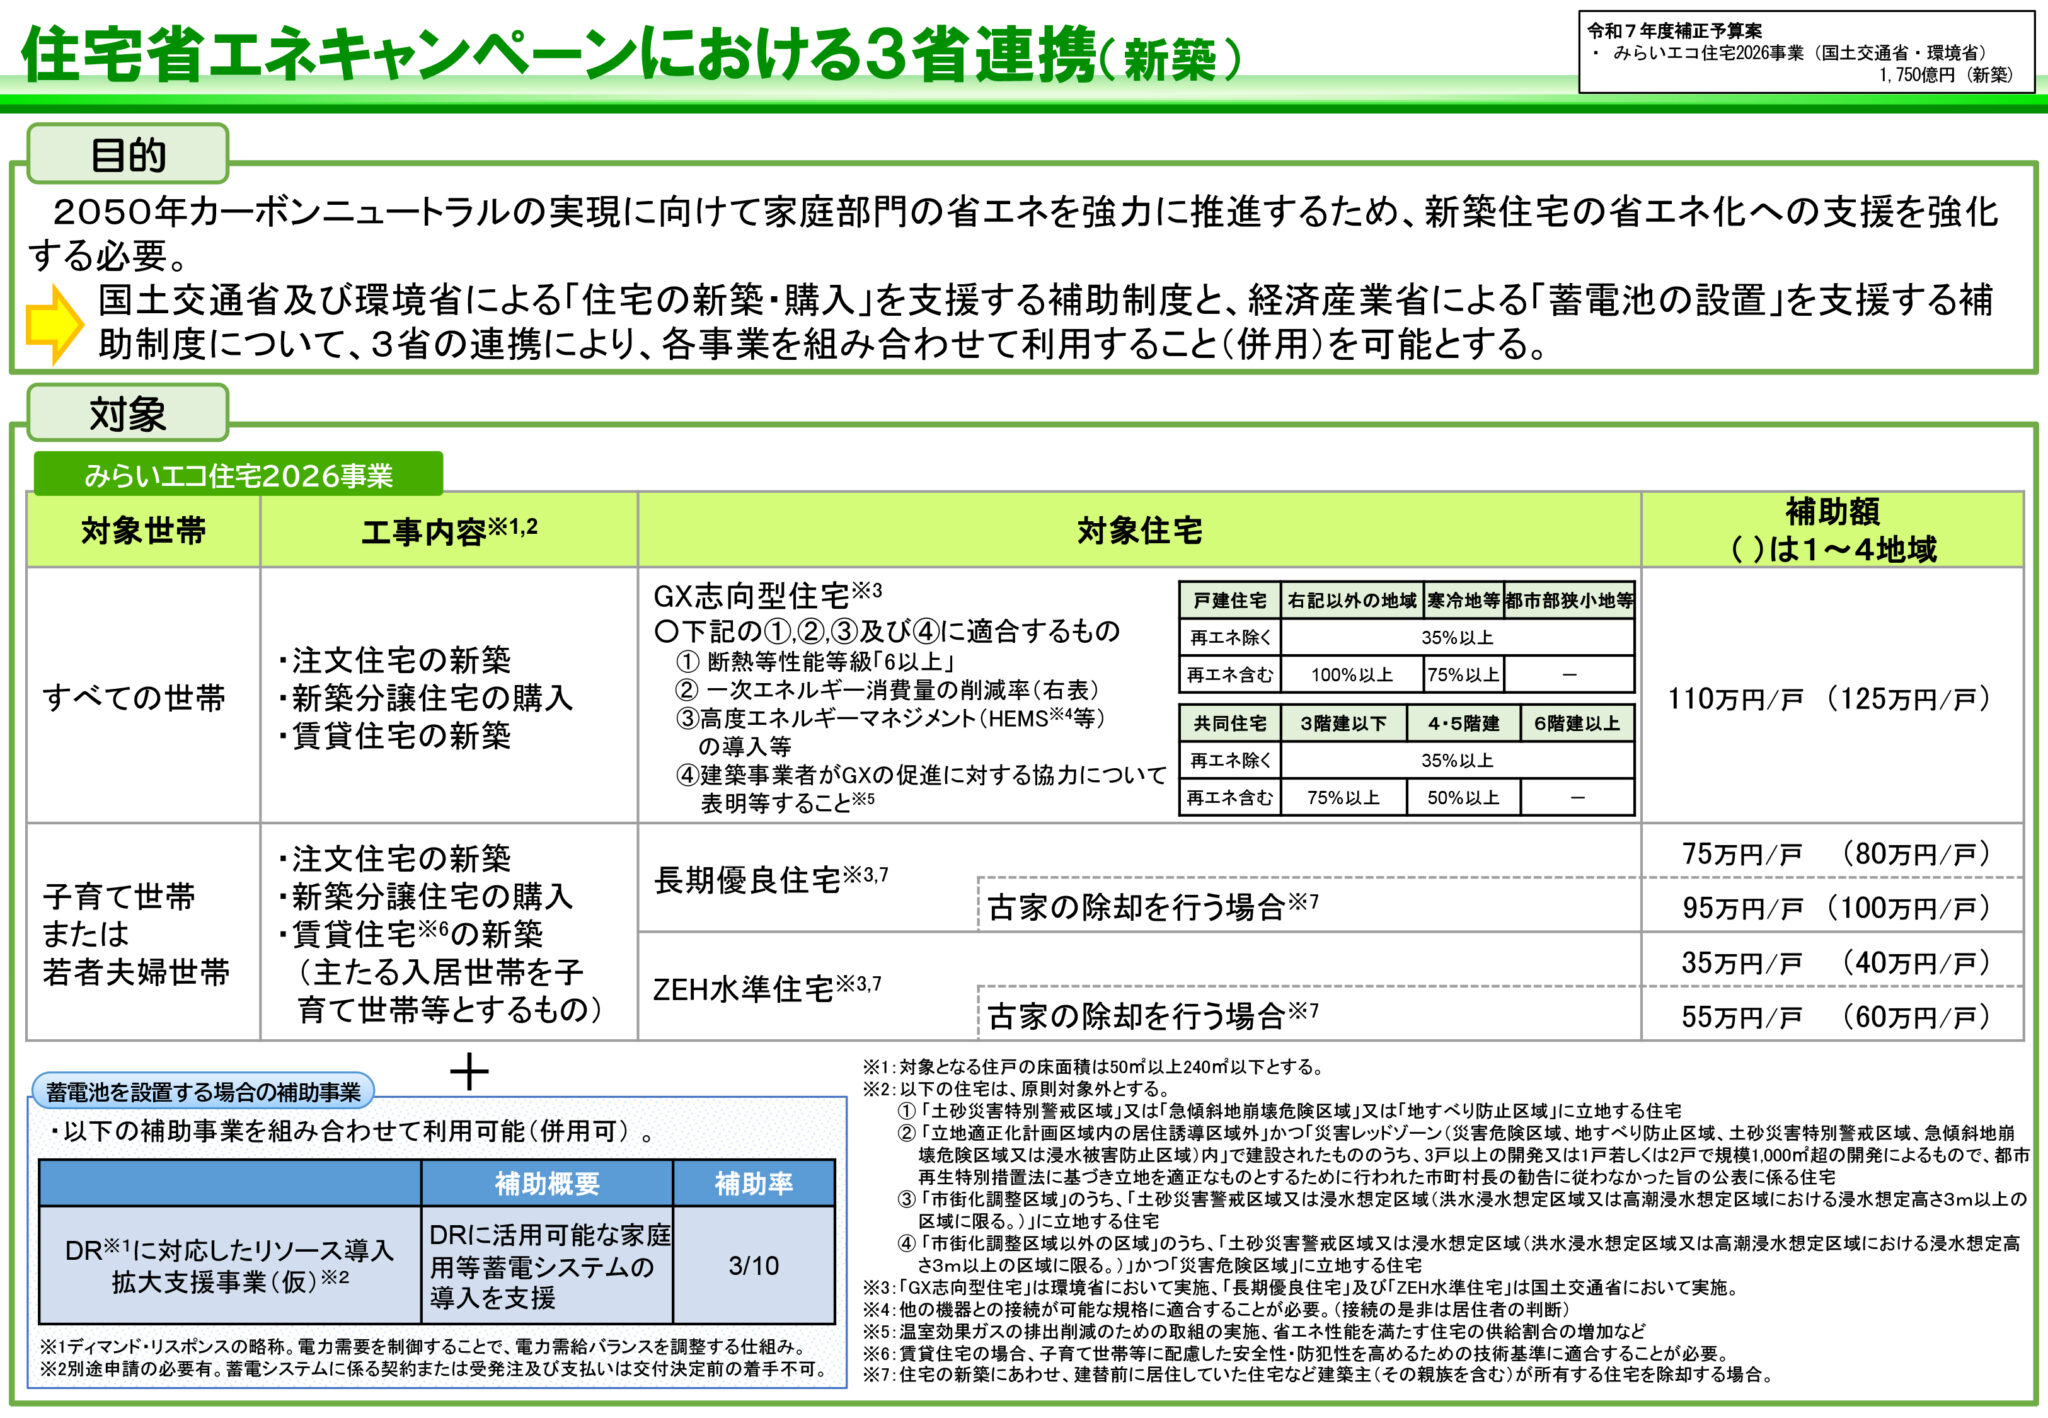
Task: Click the 3/10 subsidy rate cell
Action: (x=753, y=1265)
